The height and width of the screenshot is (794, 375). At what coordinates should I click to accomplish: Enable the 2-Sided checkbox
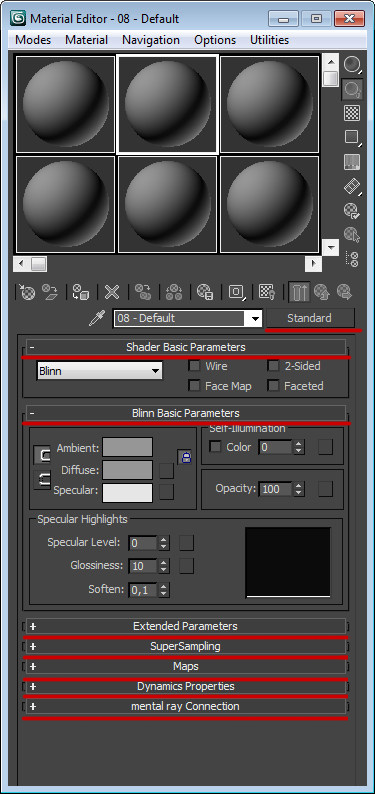pyautogui.click(x=273, y=366)
